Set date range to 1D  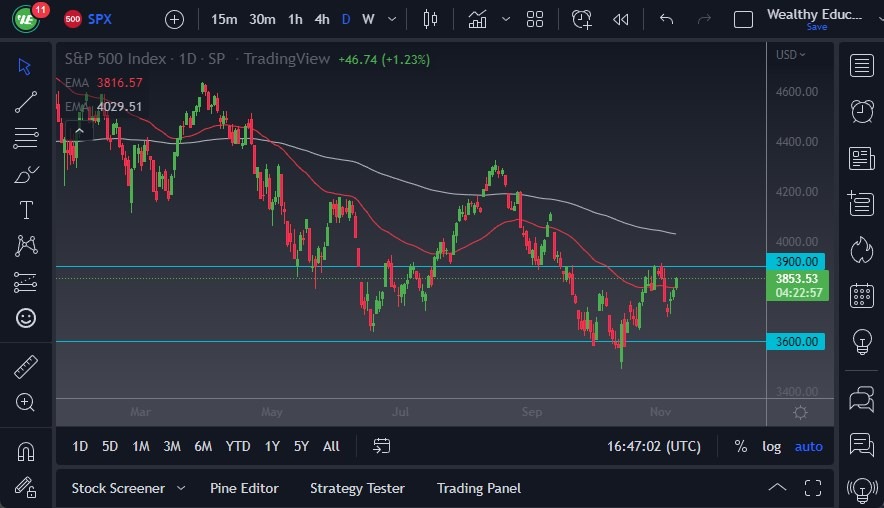click(79, 447)
